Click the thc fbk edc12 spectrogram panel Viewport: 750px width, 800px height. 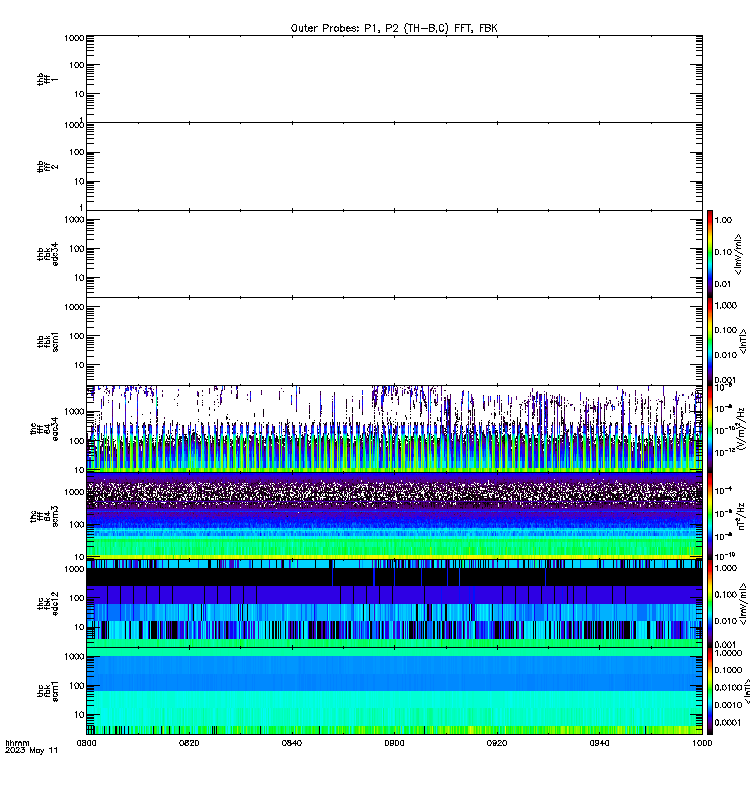(x=394, y=604)
